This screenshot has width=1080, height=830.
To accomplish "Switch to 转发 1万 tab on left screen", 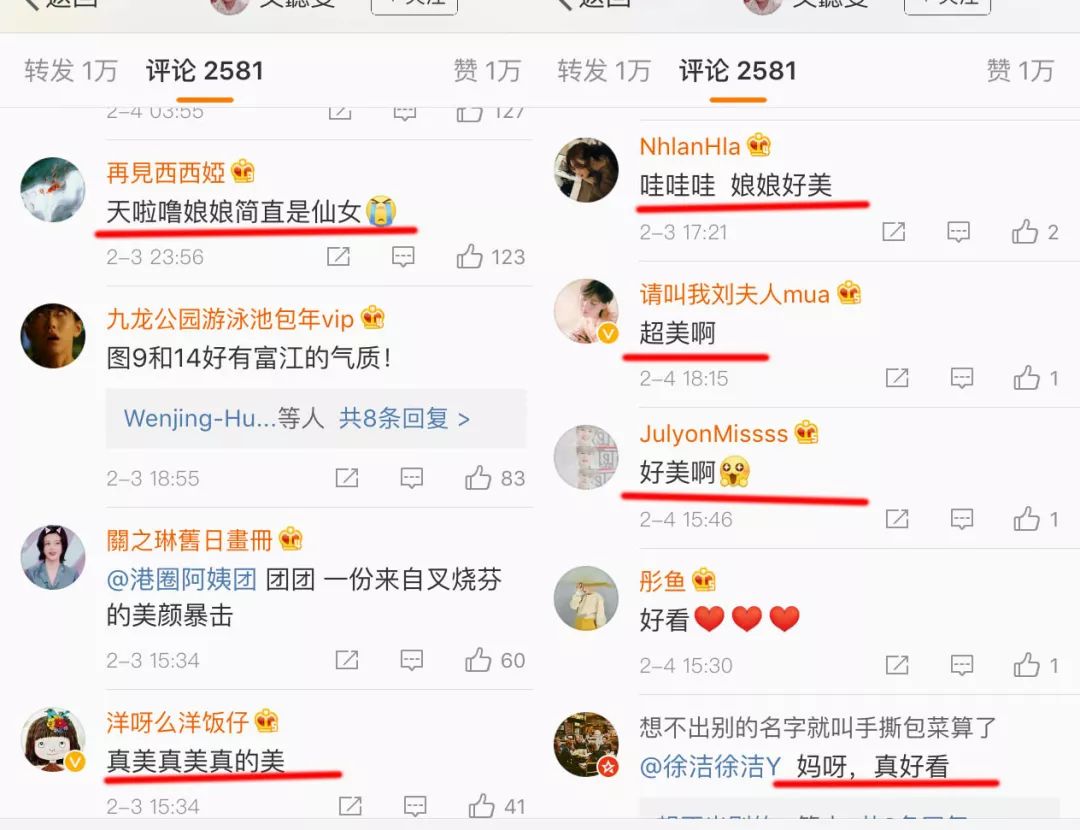I will [71, 71].
